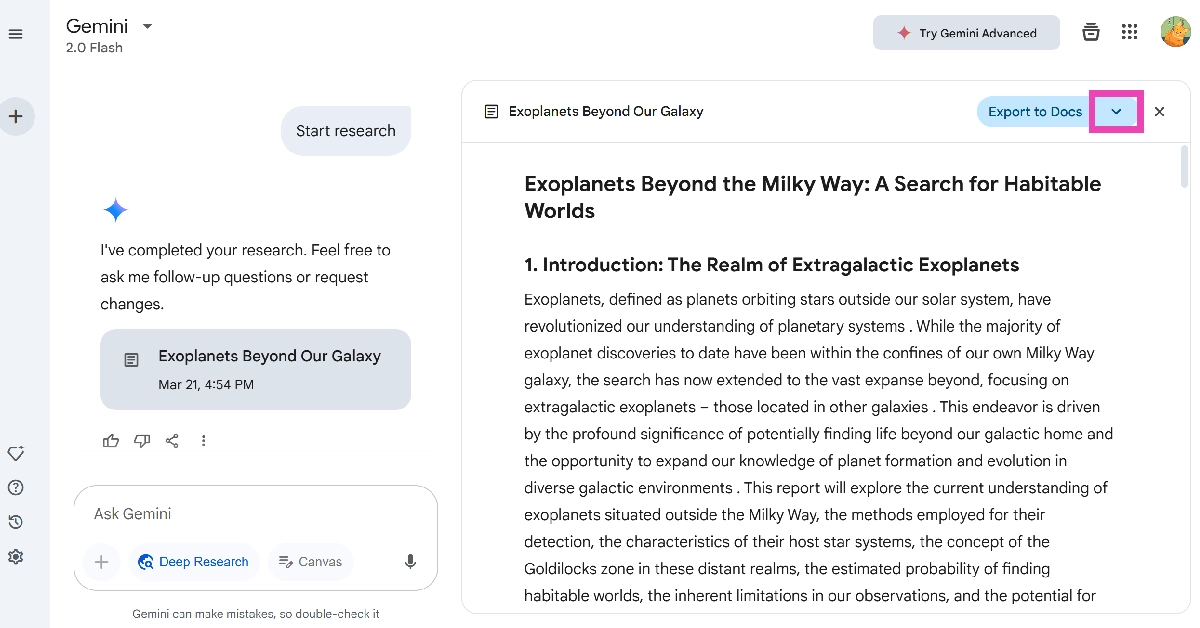The width and height of the screenshot is (1200, 628).
Task: Open Google apps grid icon
Action: (x=1130, y=32)
